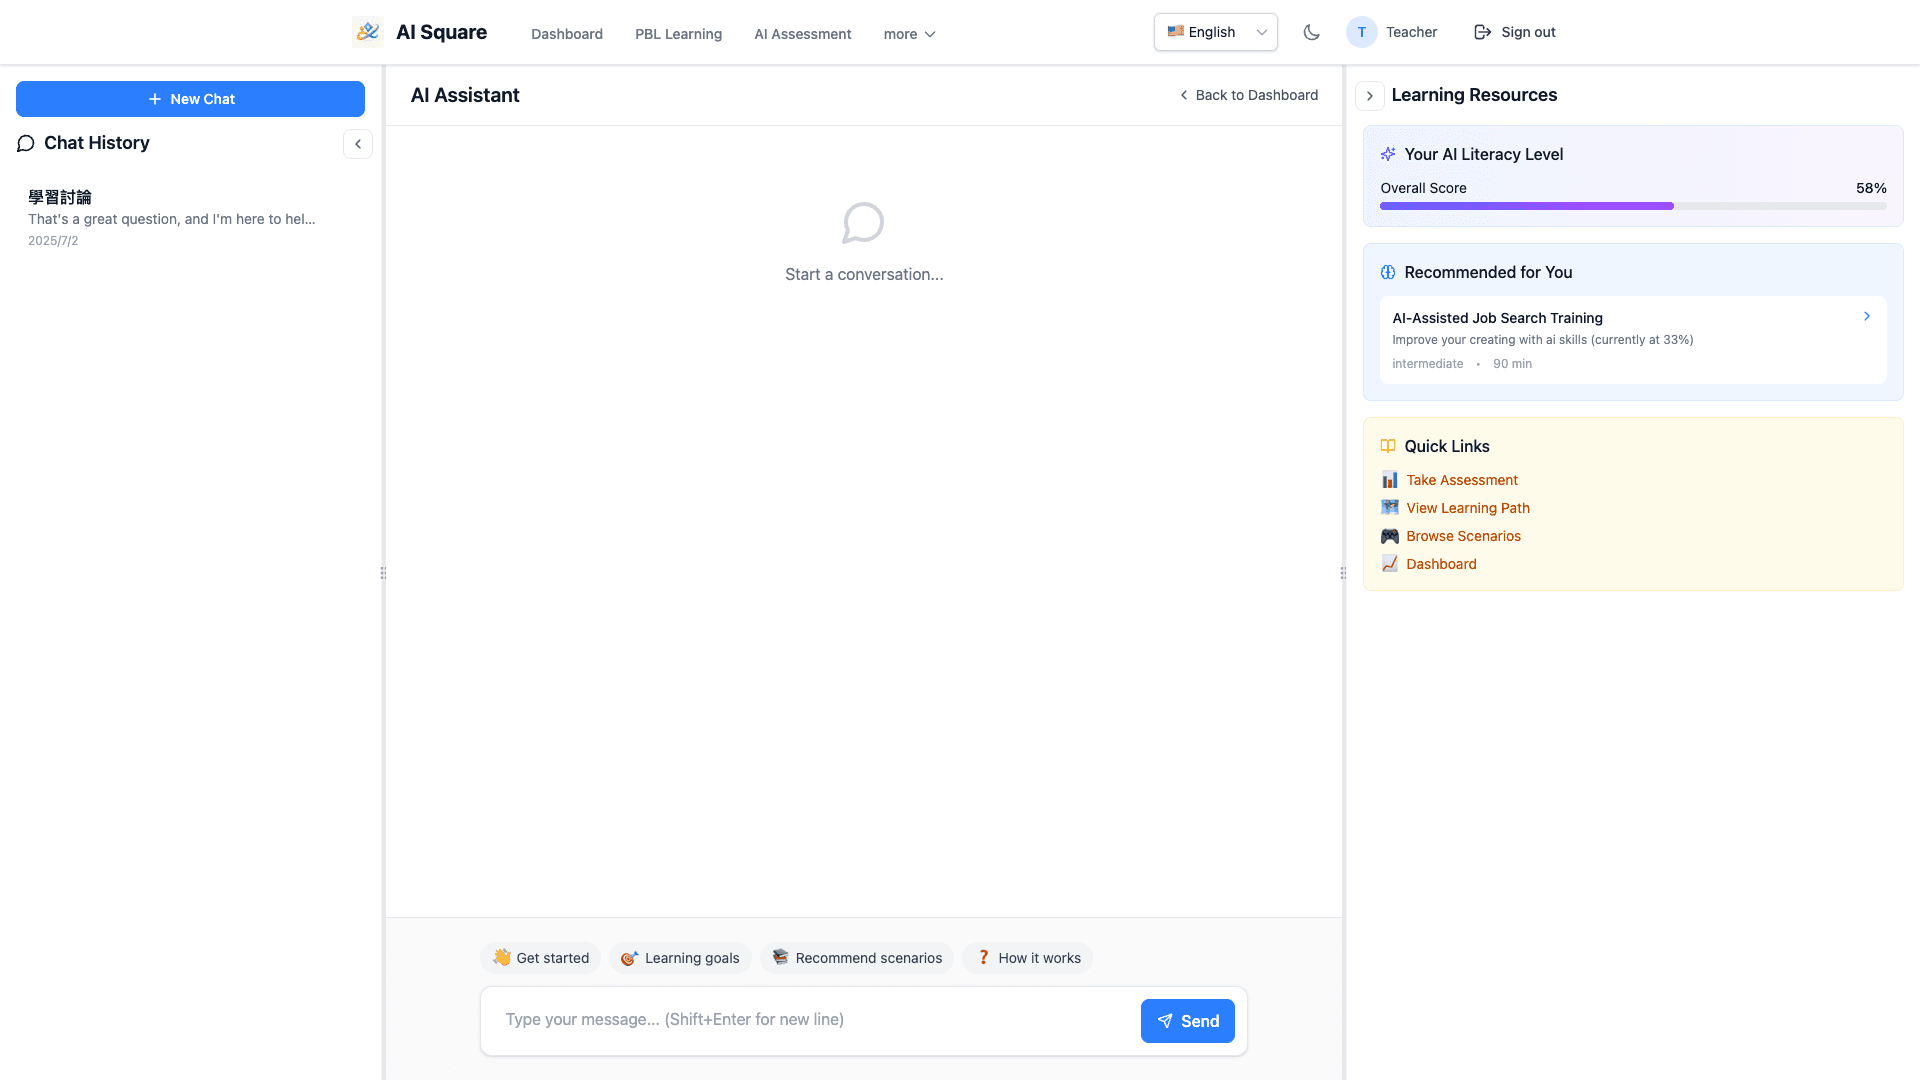Go to the AI Assessment nav item
The width and height of the screenshot is (1920, 1080).
pyautogui.click(x=802, y=34)
